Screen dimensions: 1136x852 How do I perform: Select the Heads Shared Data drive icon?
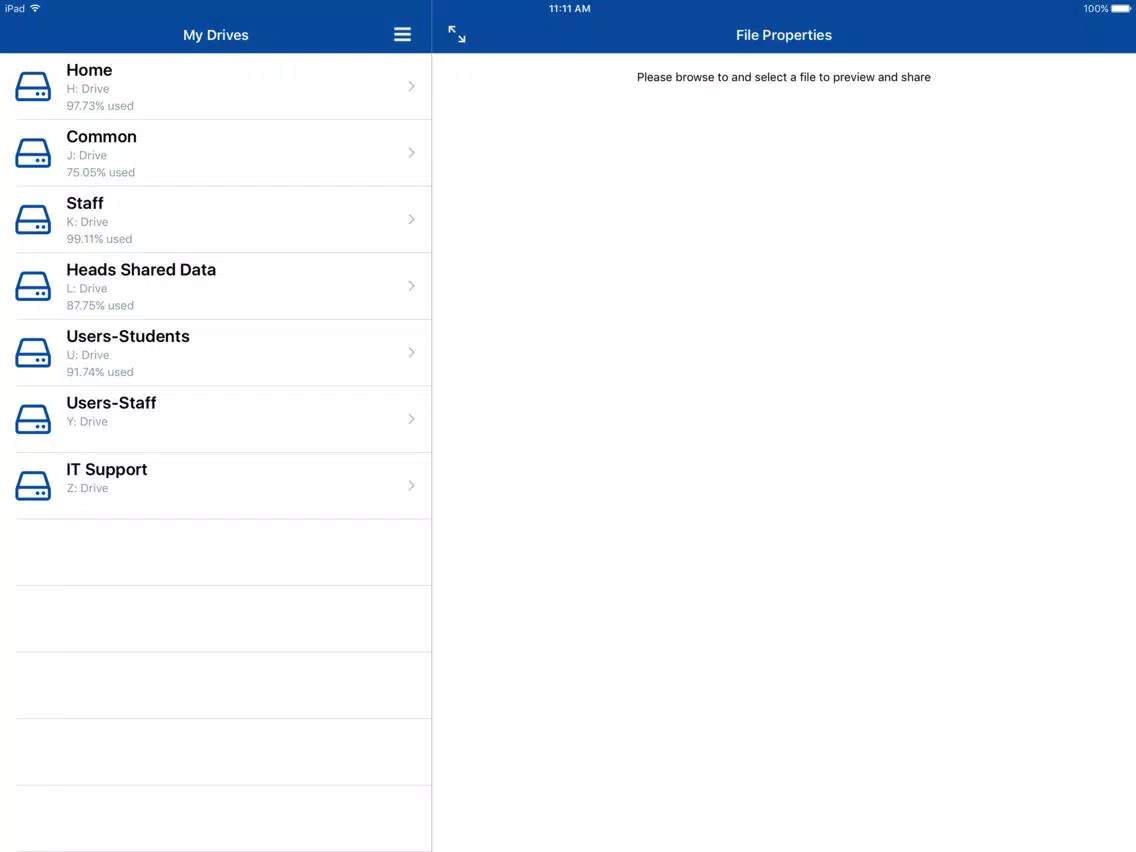click(33, 286)
